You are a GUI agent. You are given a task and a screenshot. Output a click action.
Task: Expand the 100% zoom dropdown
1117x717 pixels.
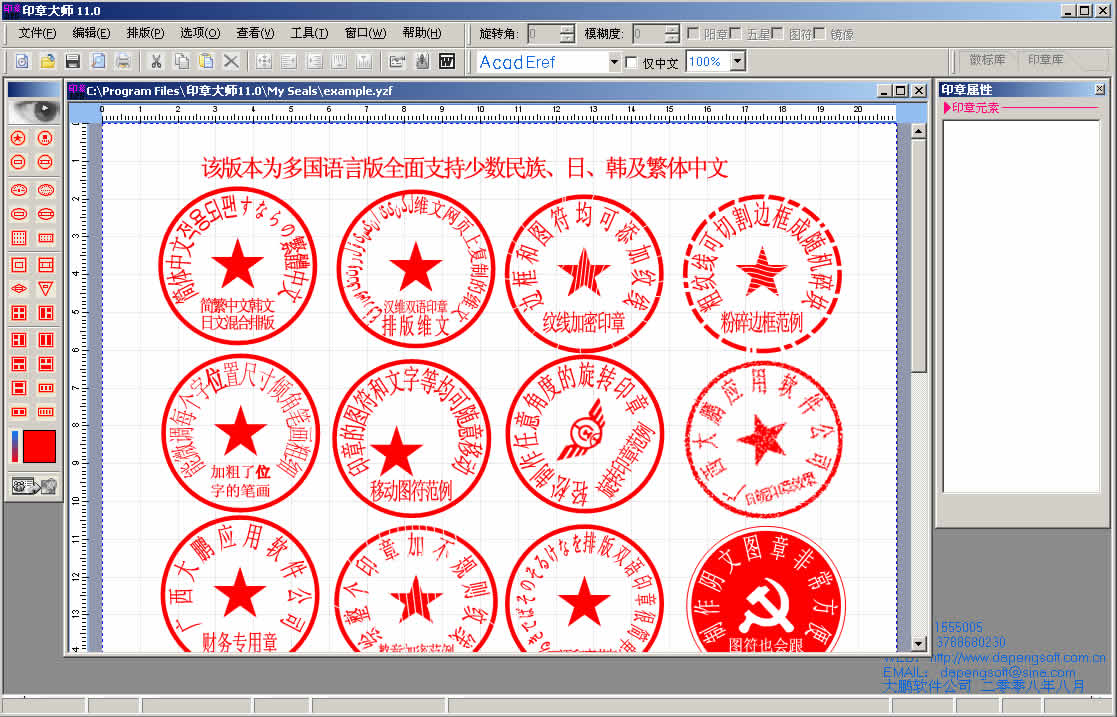coord(737,62)
